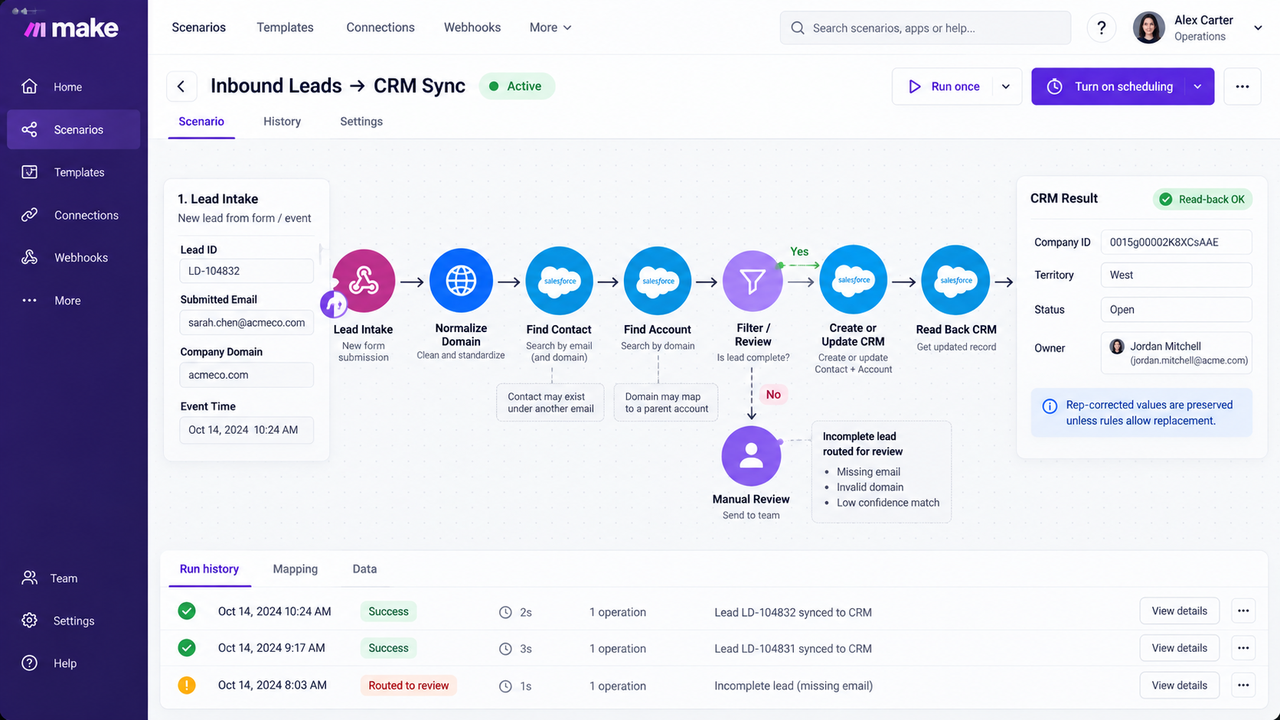Click the Run once button
1280x720 pixels.
point(942,87)
